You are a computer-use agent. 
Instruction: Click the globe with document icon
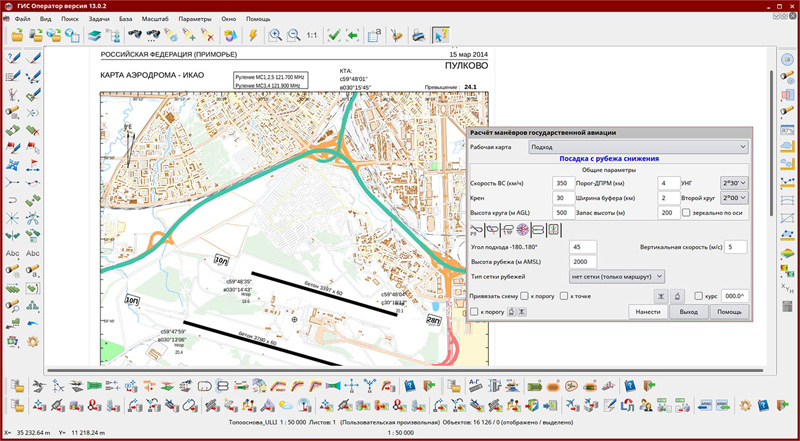tap(72, 35)
